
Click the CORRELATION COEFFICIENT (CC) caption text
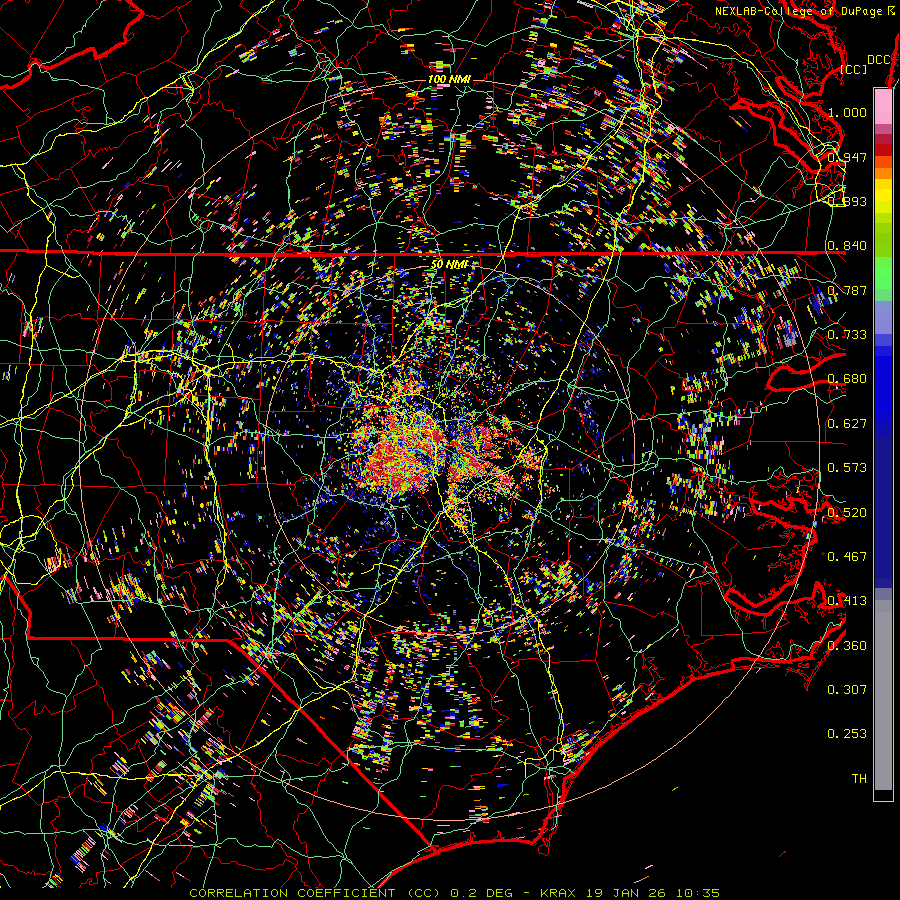(x=315, y=893)
